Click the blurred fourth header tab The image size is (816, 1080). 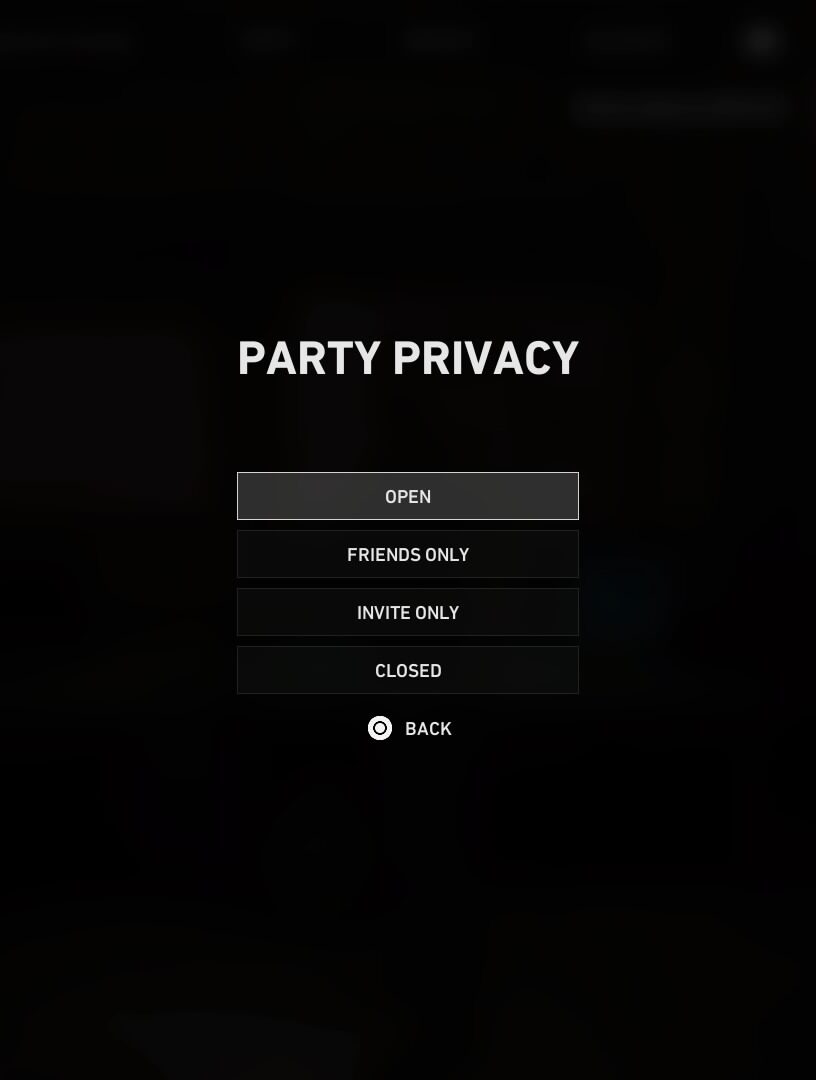coord(628,39)
